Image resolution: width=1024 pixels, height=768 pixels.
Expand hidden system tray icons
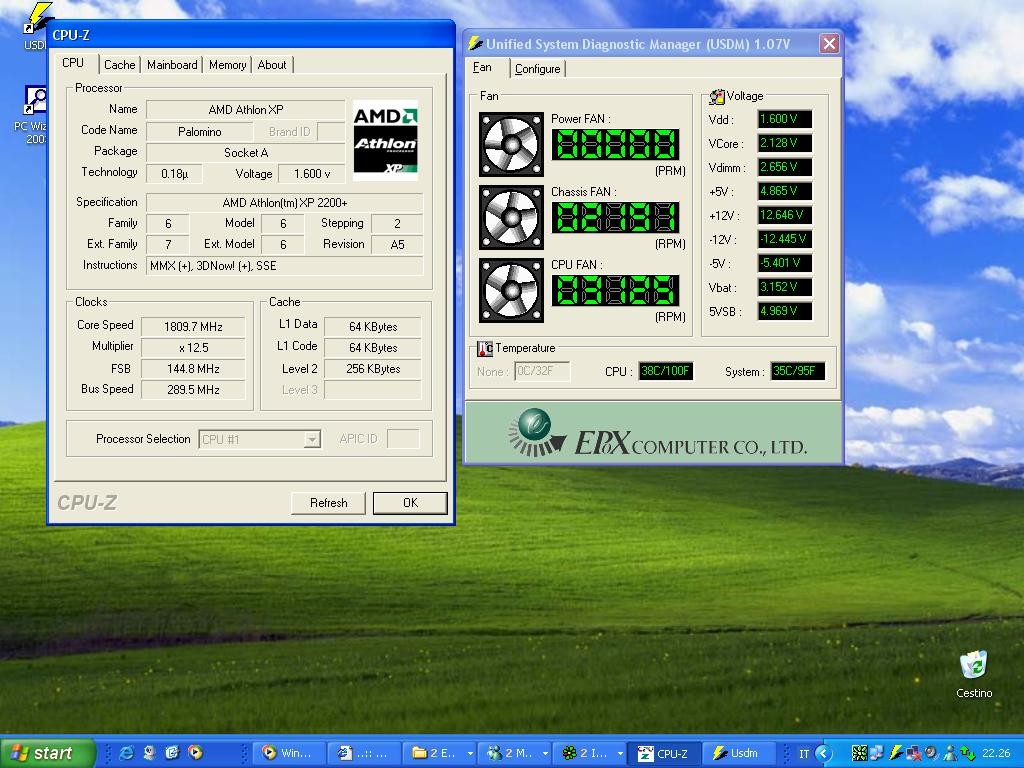(x=824, y=754)
